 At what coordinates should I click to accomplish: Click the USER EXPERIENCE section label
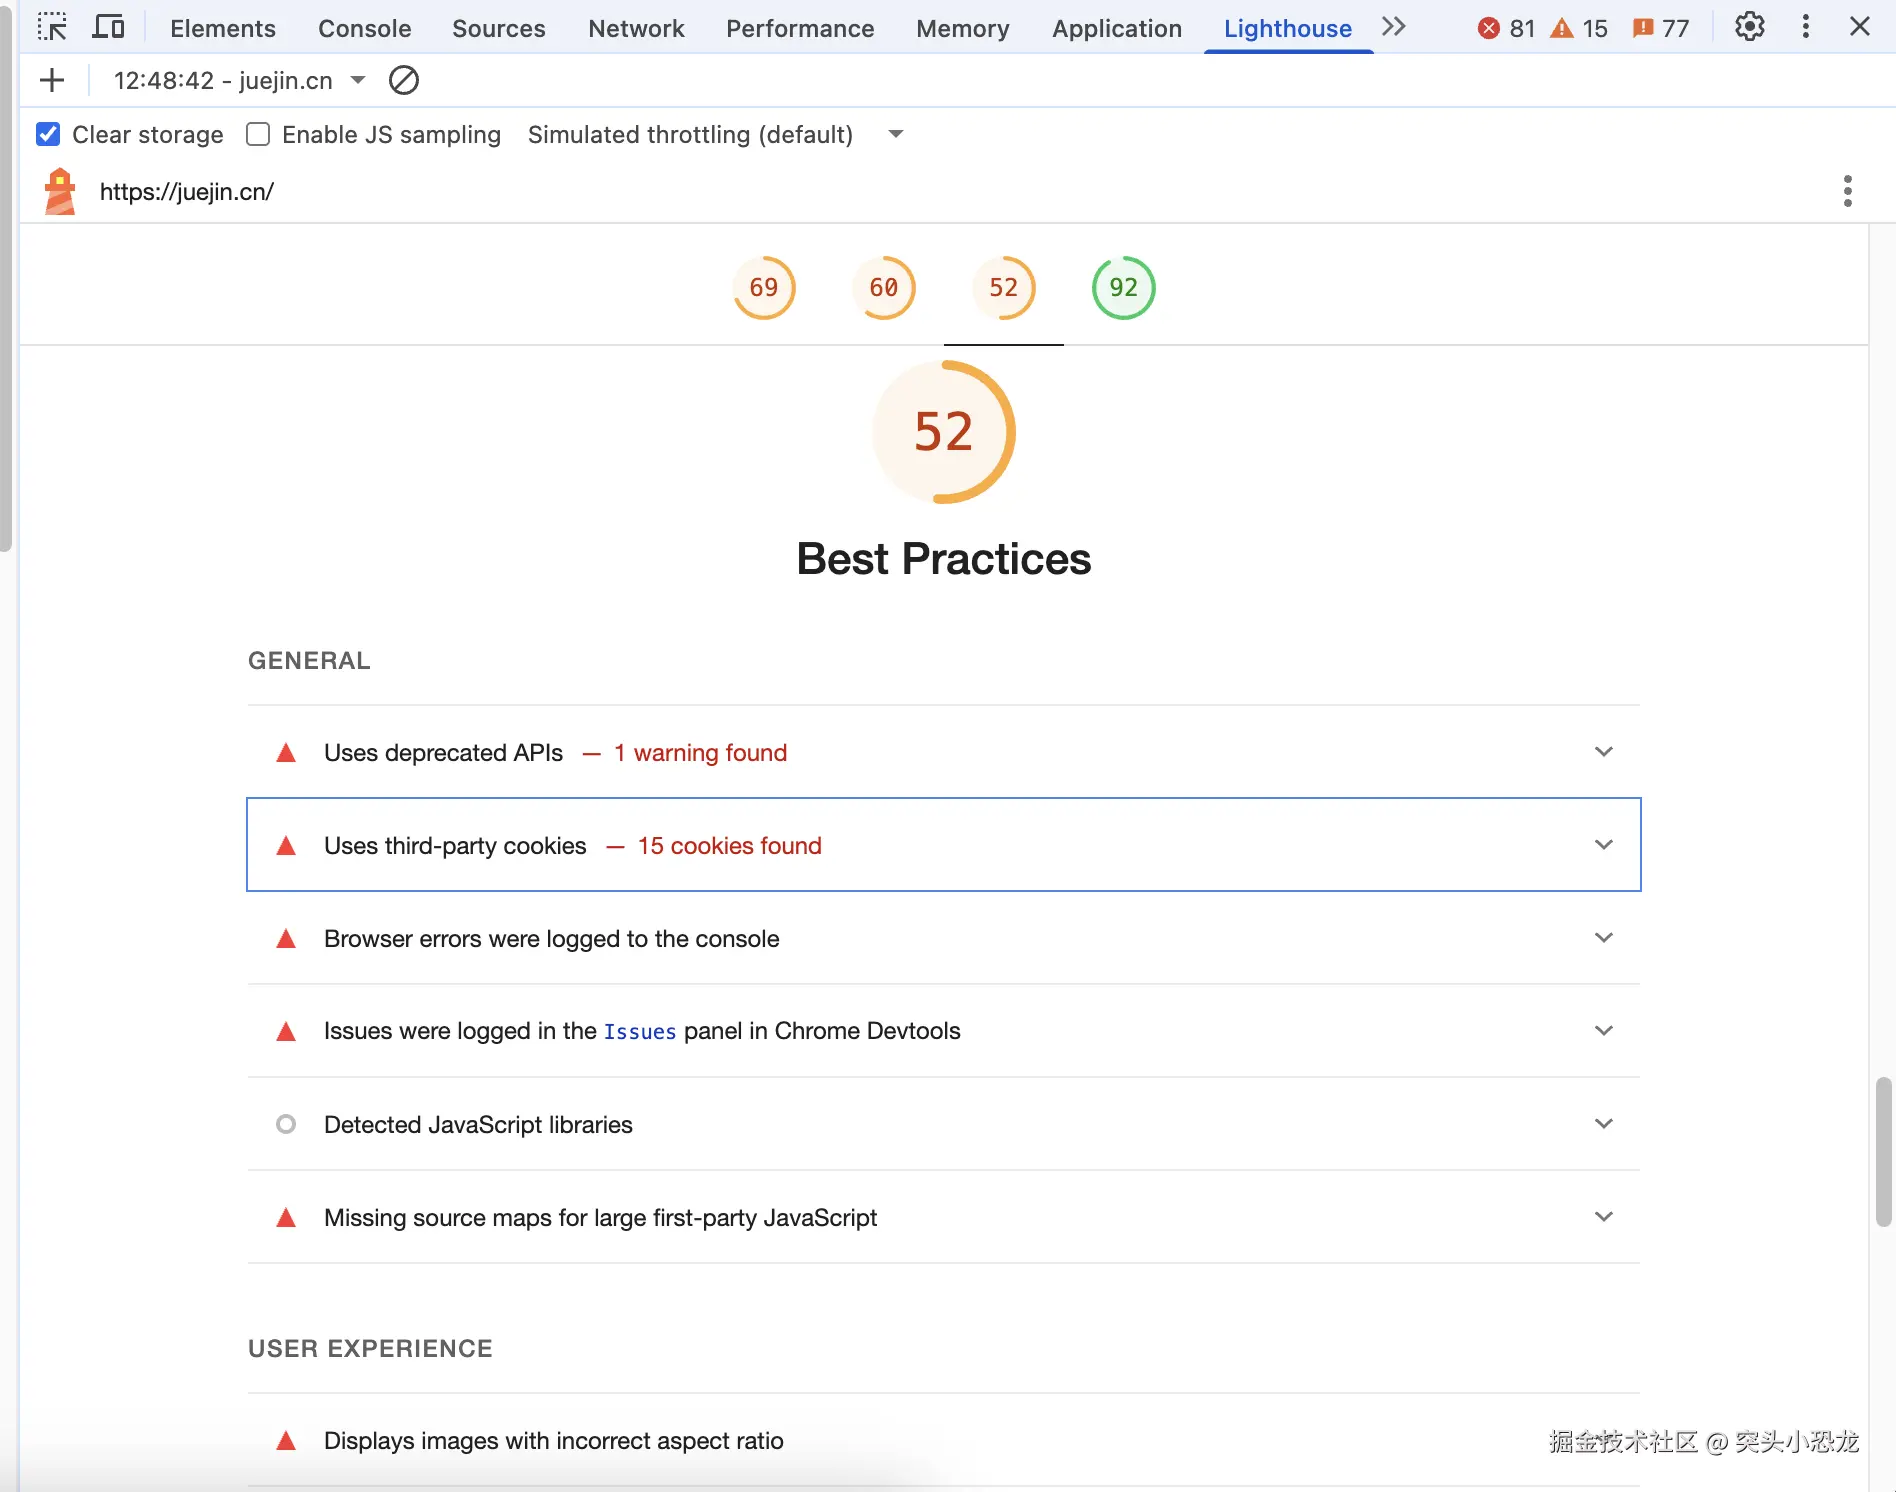click(370, 1348)
